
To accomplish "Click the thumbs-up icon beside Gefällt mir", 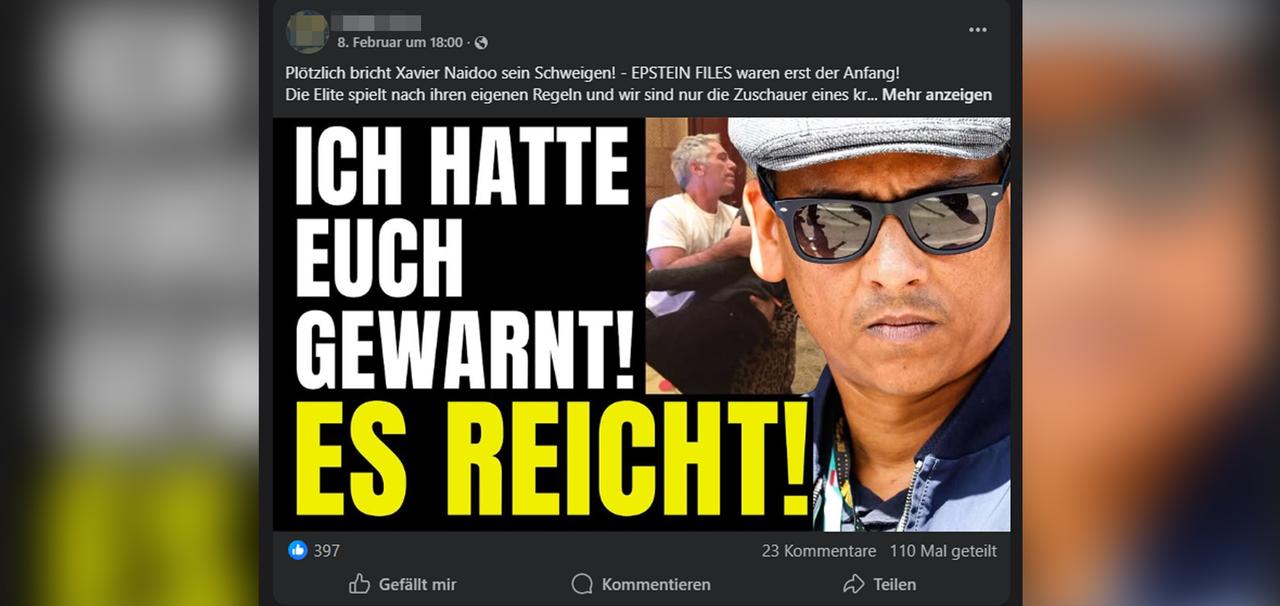I will tap(359, 584).
